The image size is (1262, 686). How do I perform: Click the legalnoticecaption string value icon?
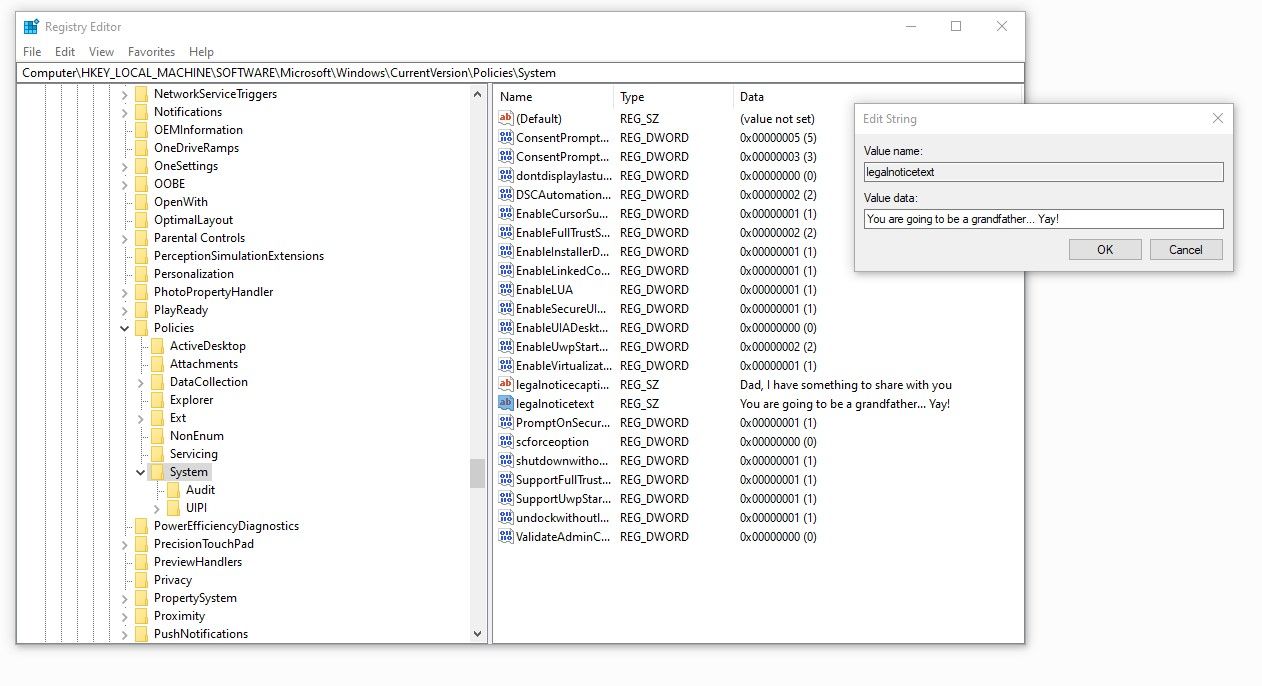click(505, 385)
